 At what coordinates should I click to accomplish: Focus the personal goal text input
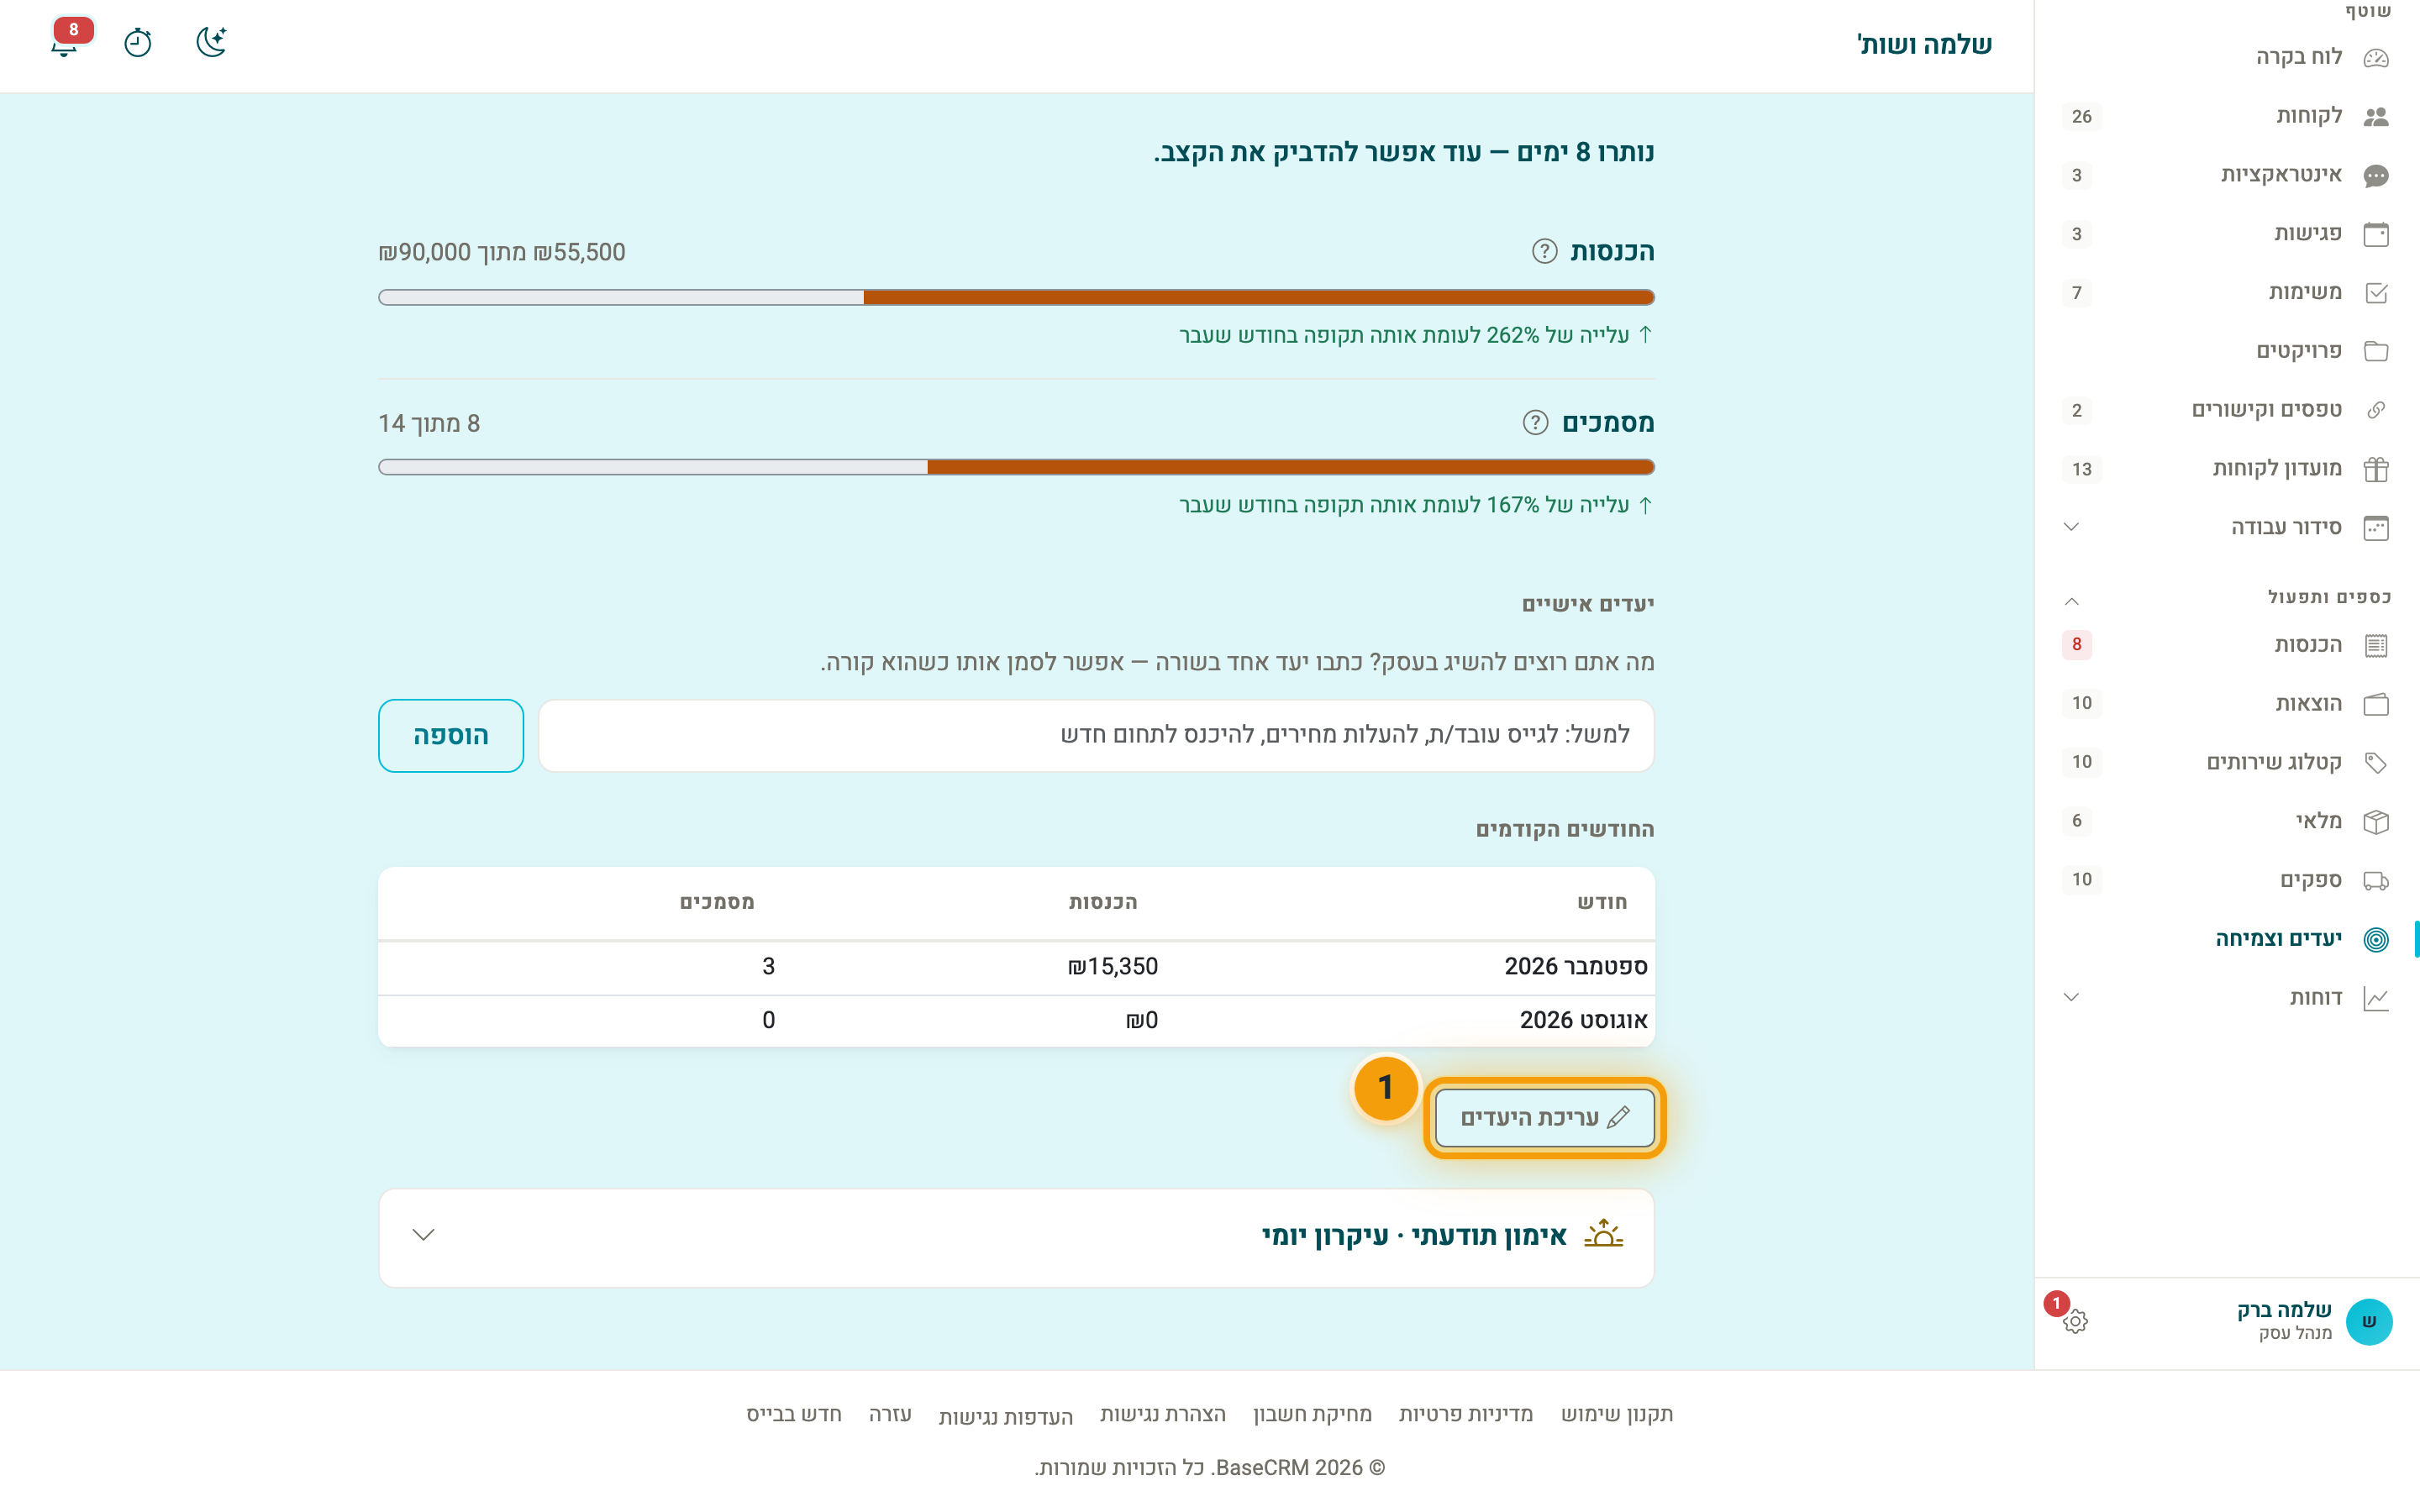pyautogui.click(x=1096, y=735)
